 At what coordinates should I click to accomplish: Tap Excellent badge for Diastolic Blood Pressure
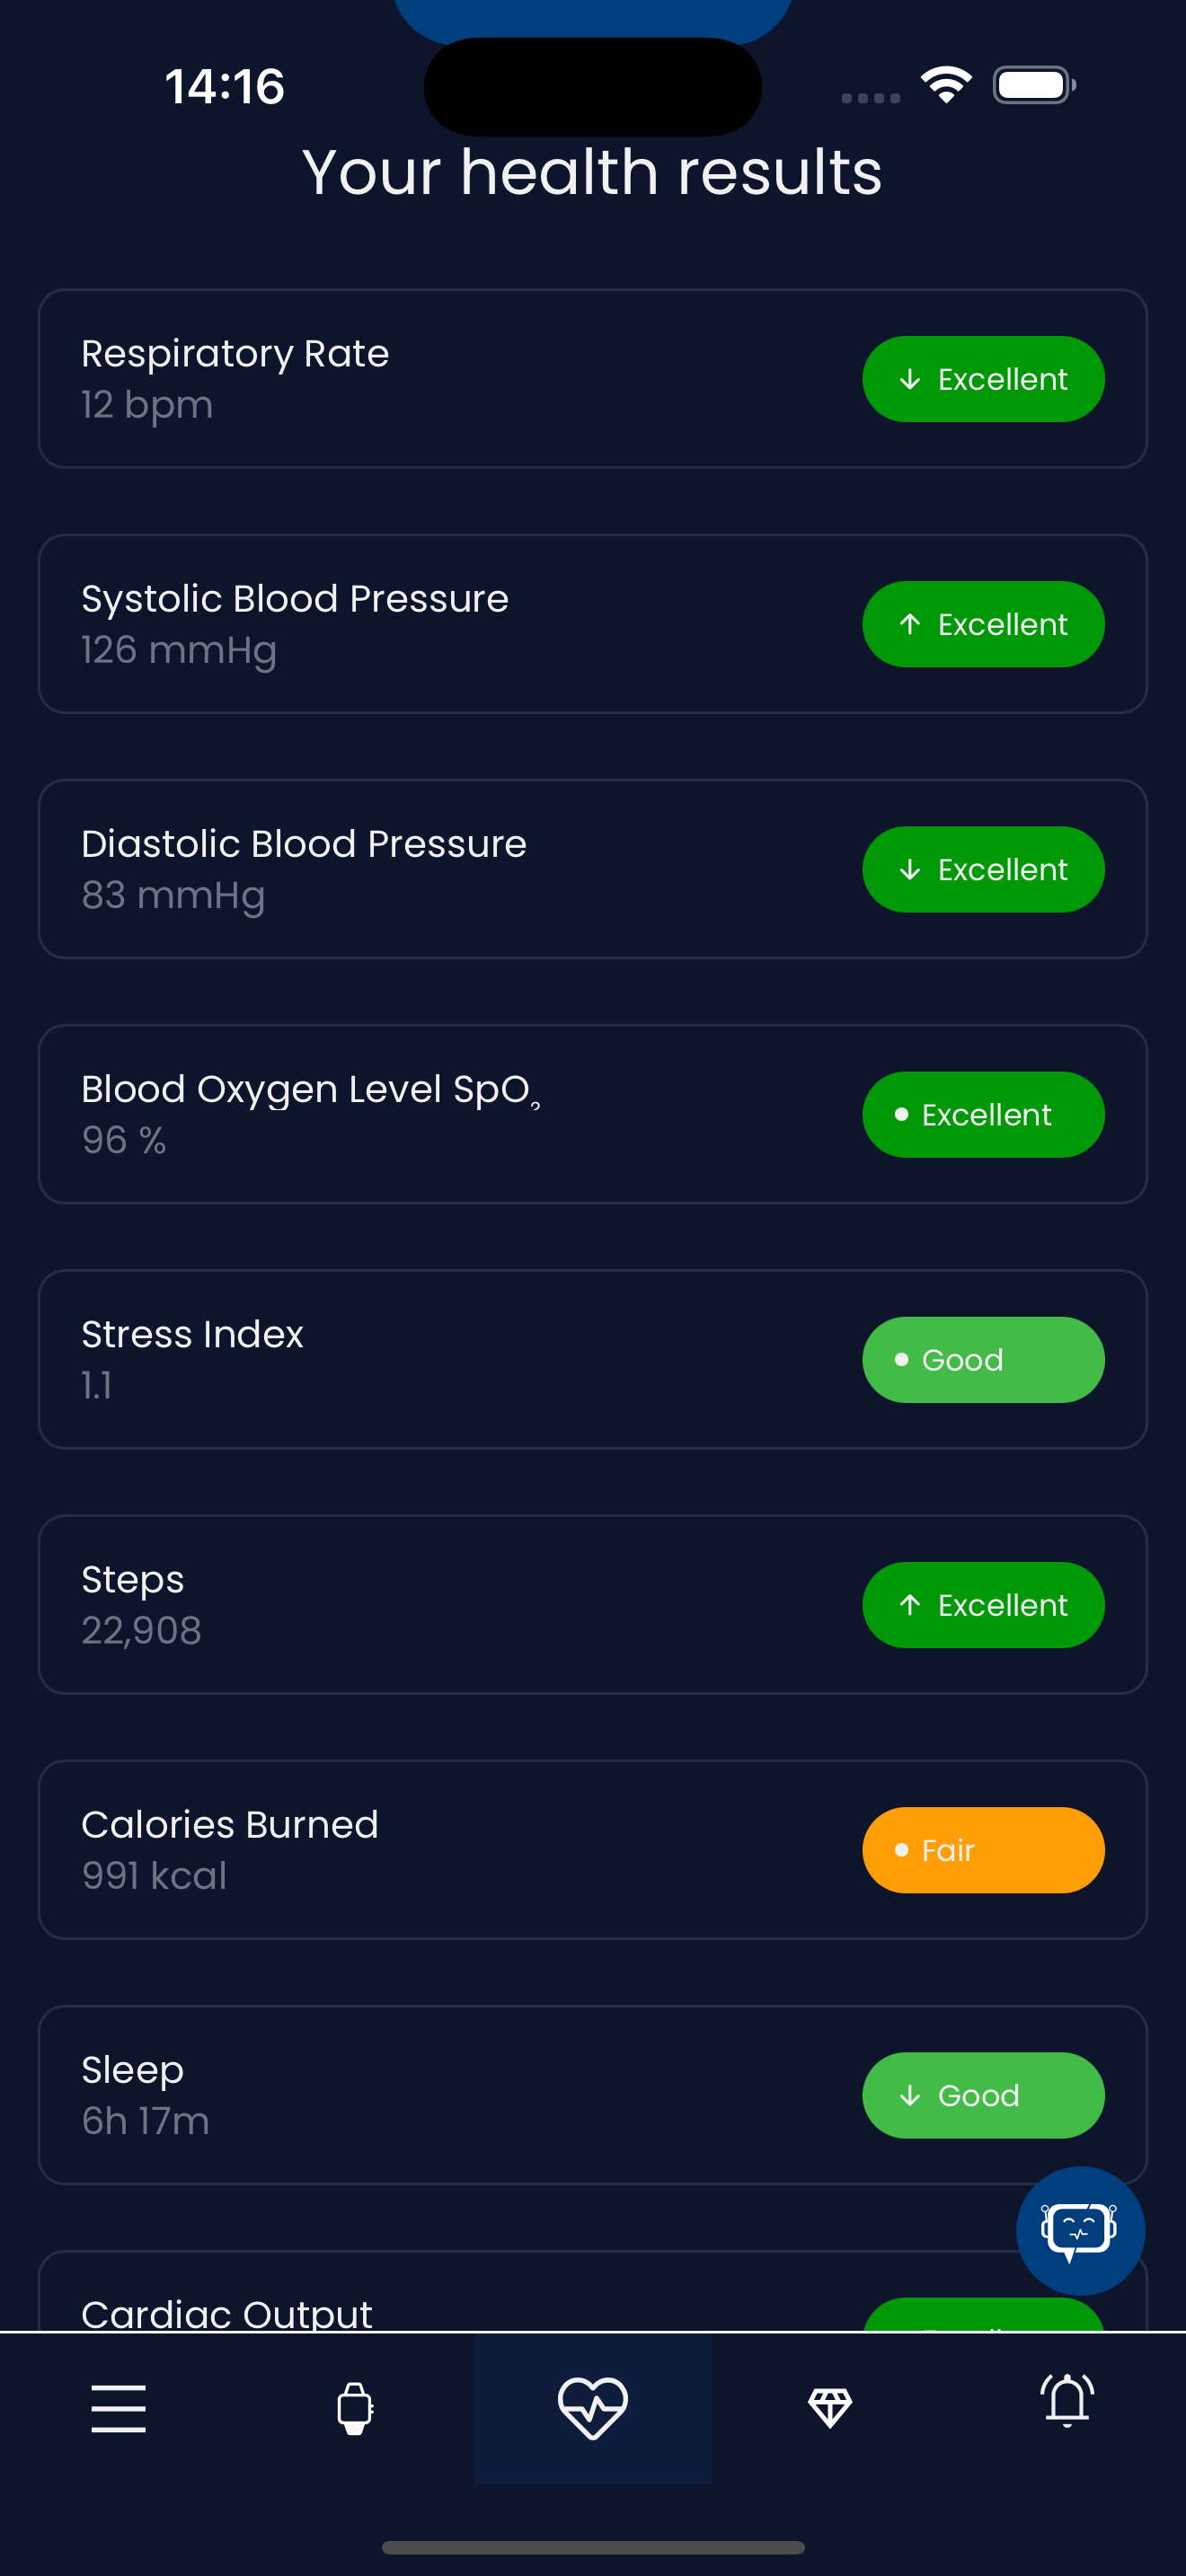(x=984, y=869)
